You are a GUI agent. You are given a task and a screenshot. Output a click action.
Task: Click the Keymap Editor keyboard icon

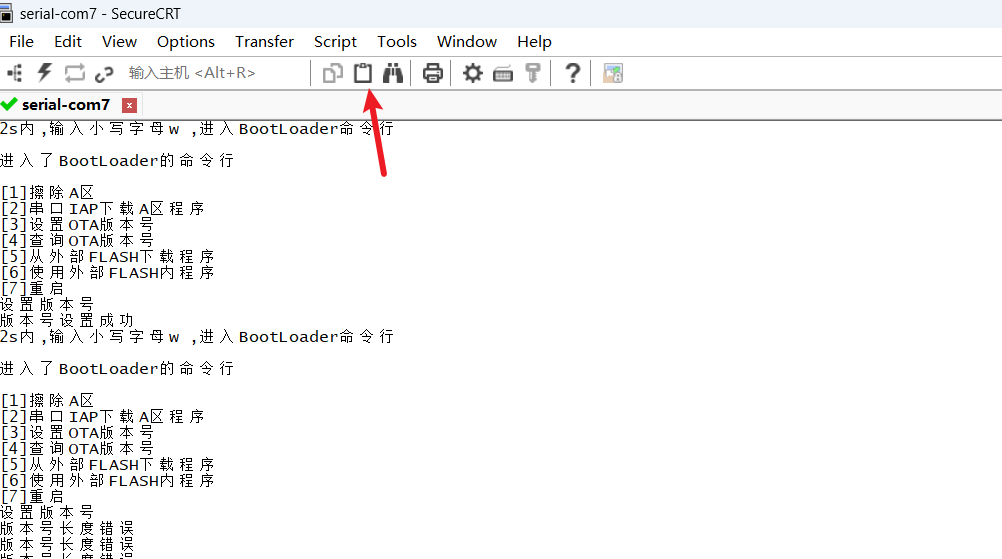coord(503,73)
